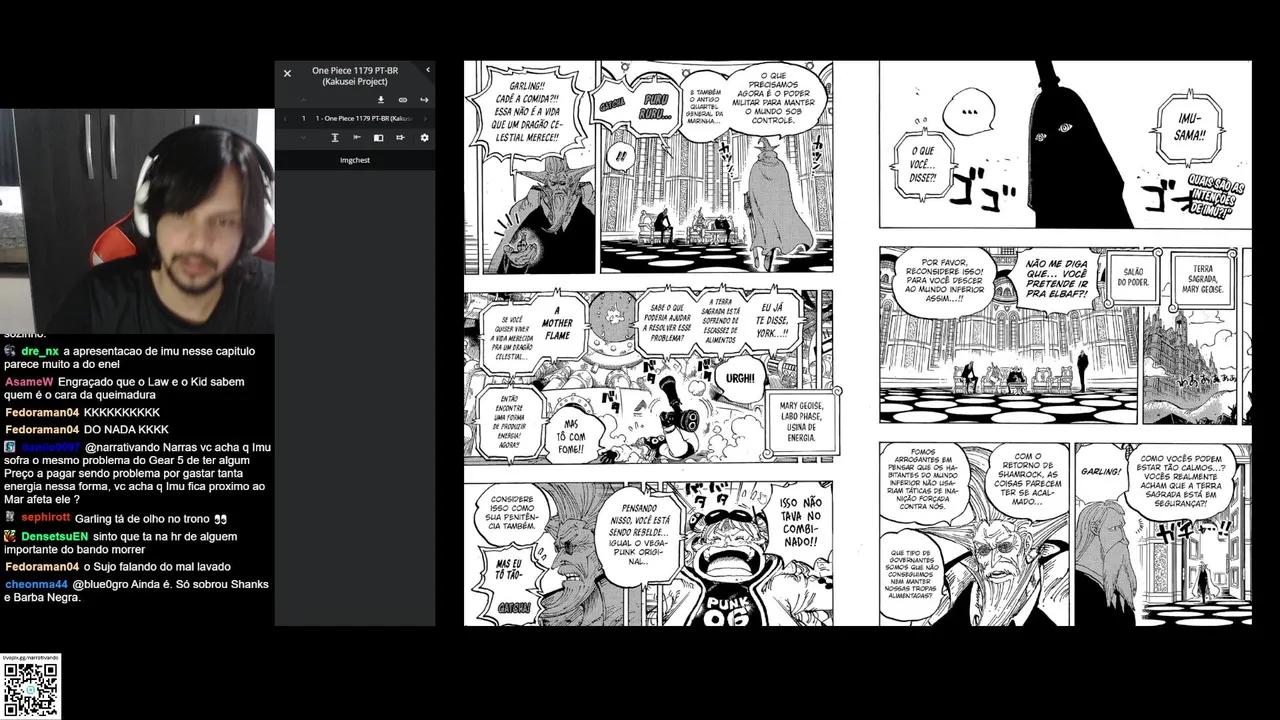The height and width of the screenshot is (720, 1280).
Task: Toggle reading direction icon
Action: (400, 137)
